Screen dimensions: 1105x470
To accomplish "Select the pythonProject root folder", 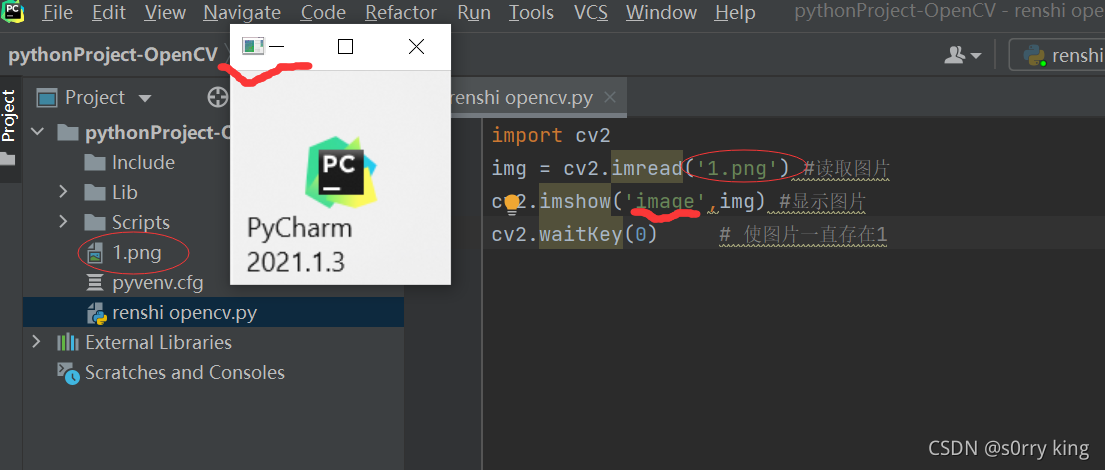I will pyautogui.click(x=158, y=132).
